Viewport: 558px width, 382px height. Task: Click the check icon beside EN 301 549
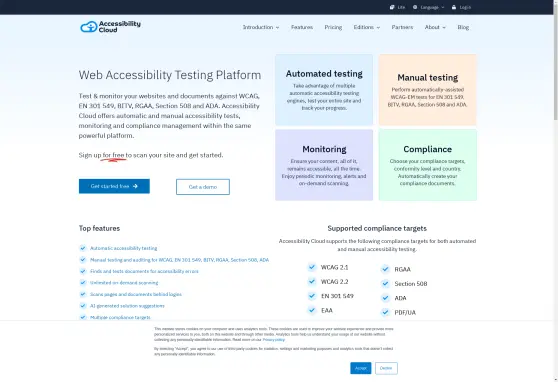pos(312,296)
